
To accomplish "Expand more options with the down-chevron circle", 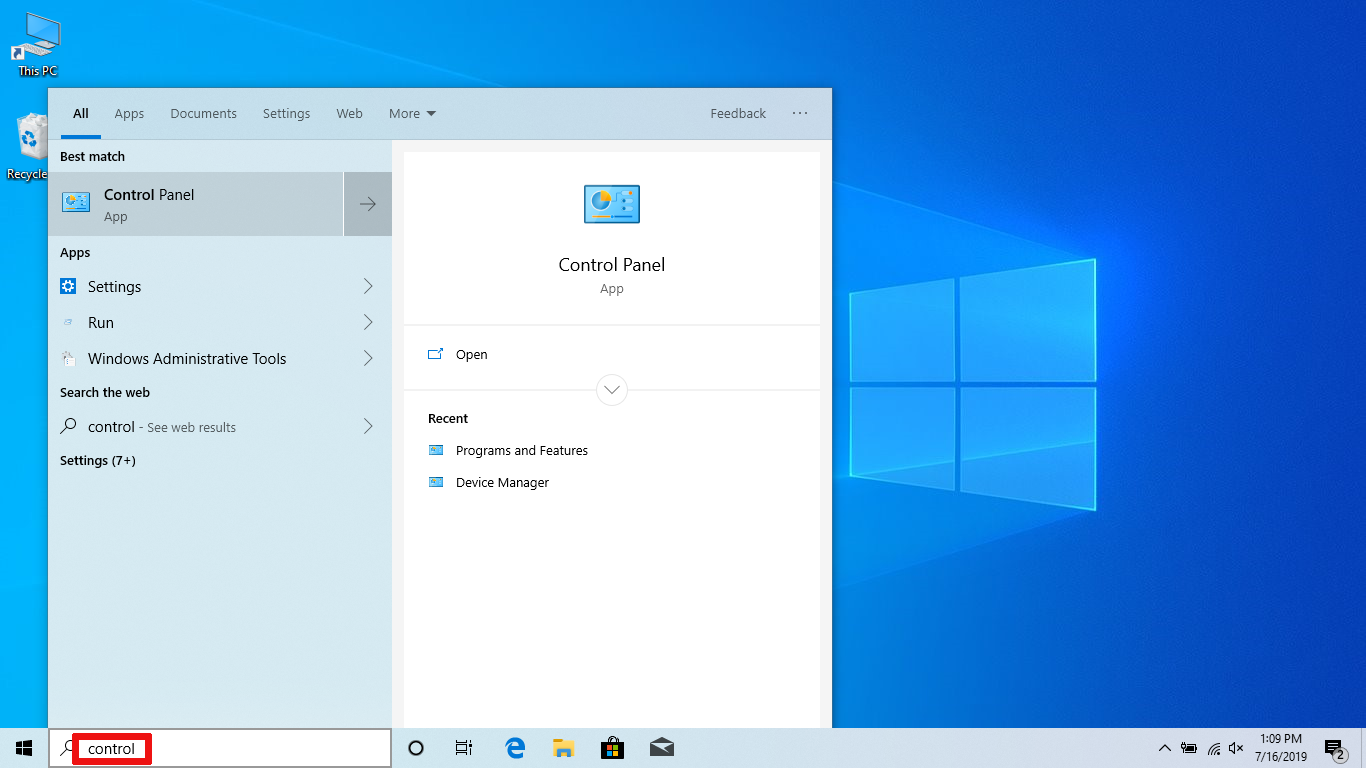I will point(612,390).
